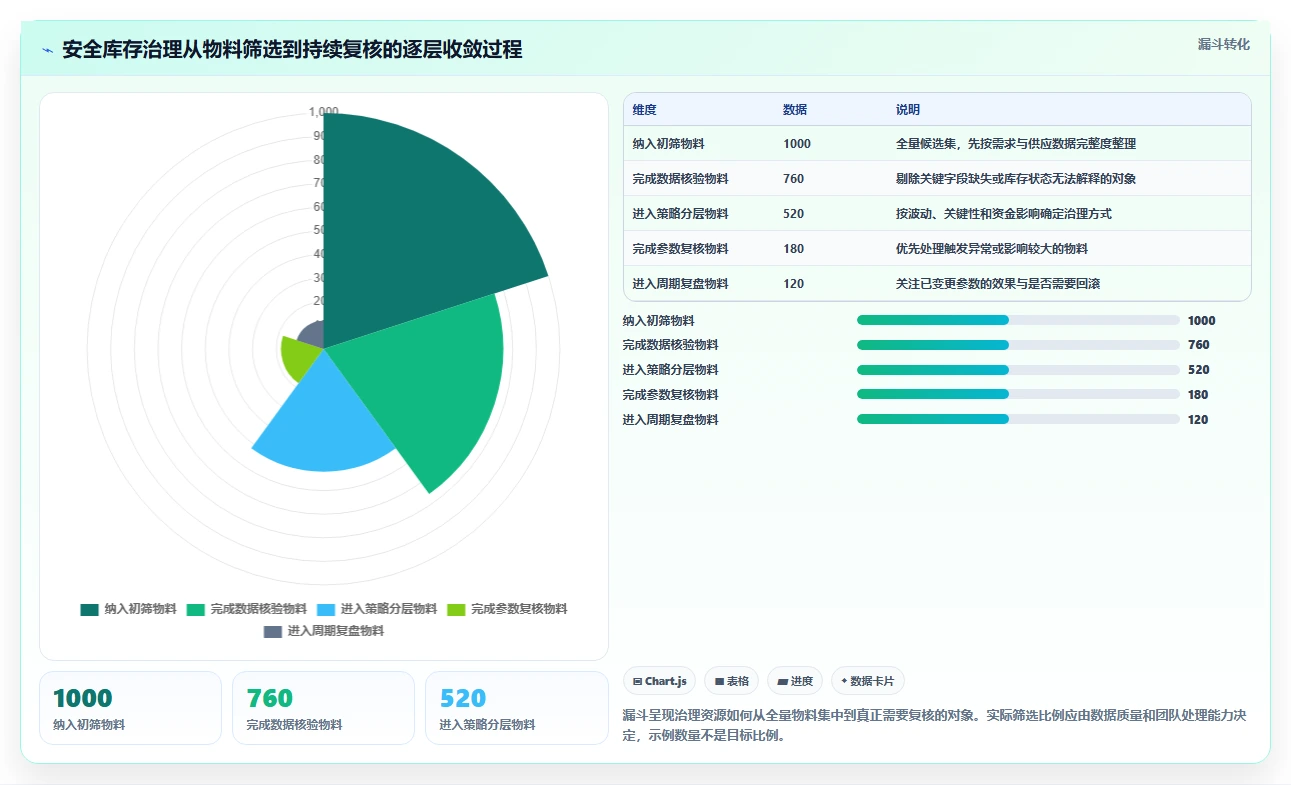Open the 760 完成数据核验物料 data card

click(x=323, y=708)
